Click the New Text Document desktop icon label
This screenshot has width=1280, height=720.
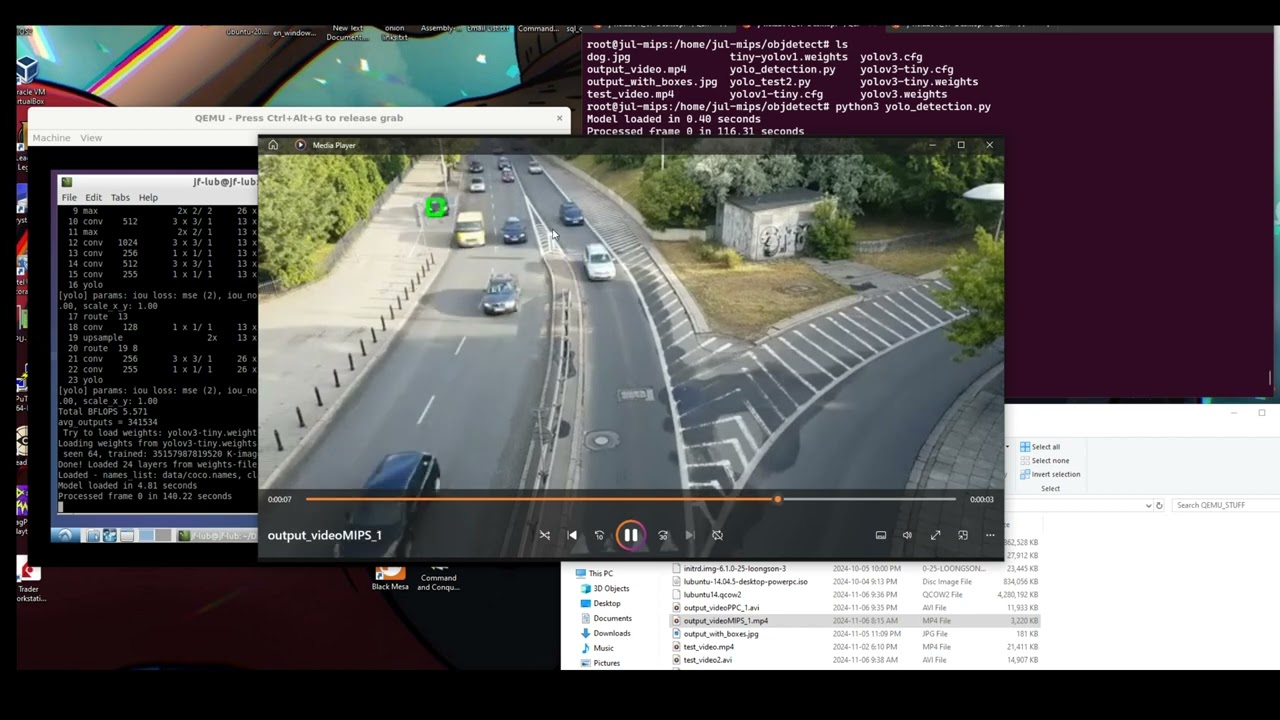pyautogui.click(x=348, y=33)
